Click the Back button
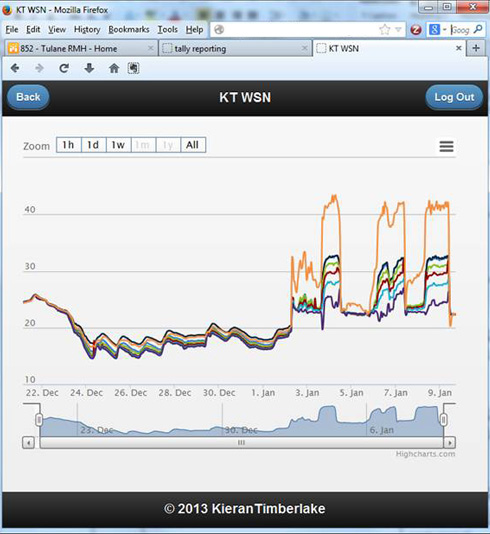 coord(28,97)
